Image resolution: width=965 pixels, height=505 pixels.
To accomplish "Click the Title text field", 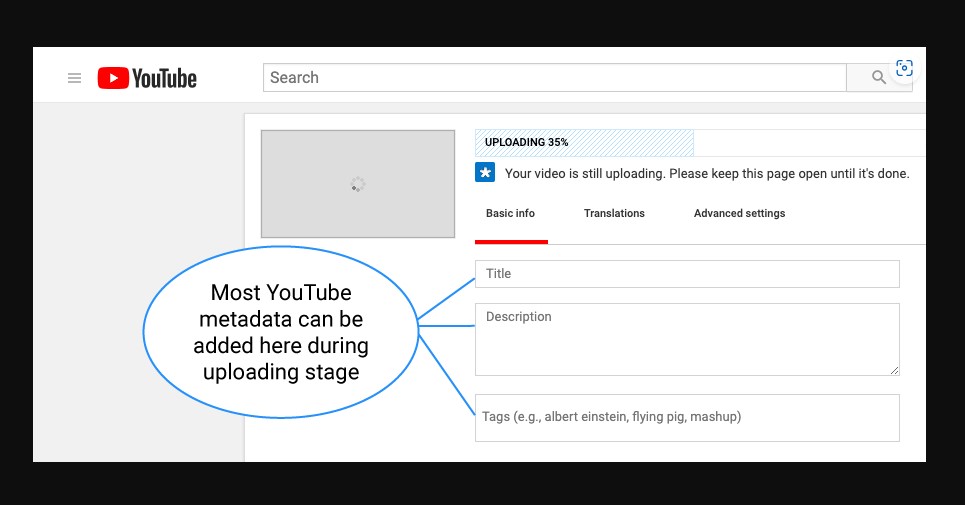I will (x=687, y=274).
